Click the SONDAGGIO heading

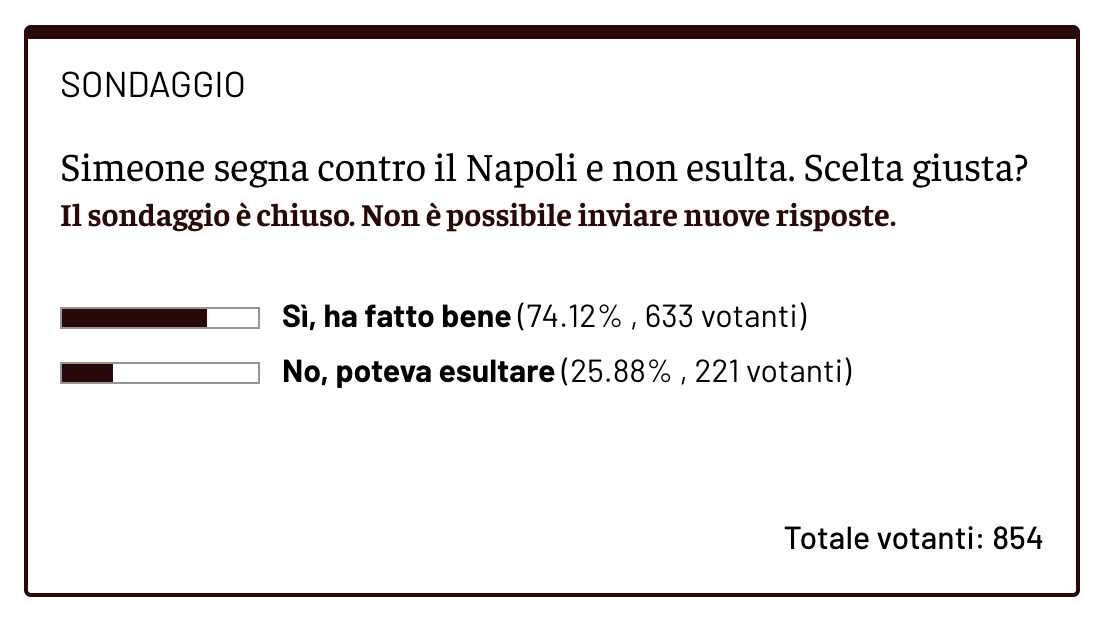pos(152,86)
